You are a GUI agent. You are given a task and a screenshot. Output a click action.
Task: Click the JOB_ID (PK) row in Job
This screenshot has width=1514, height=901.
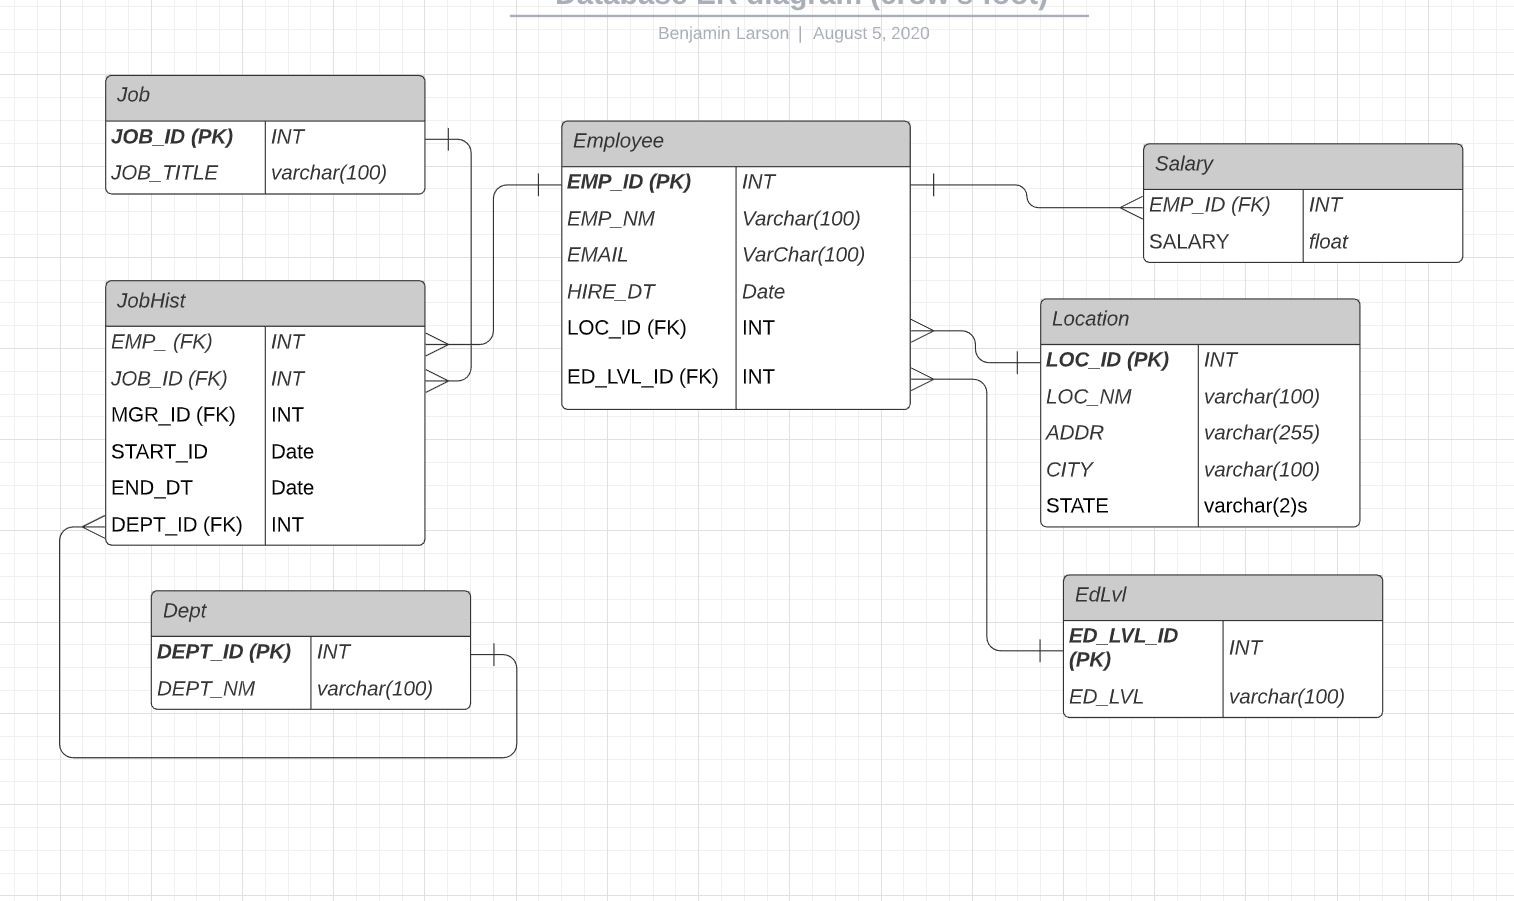point(185,136)
